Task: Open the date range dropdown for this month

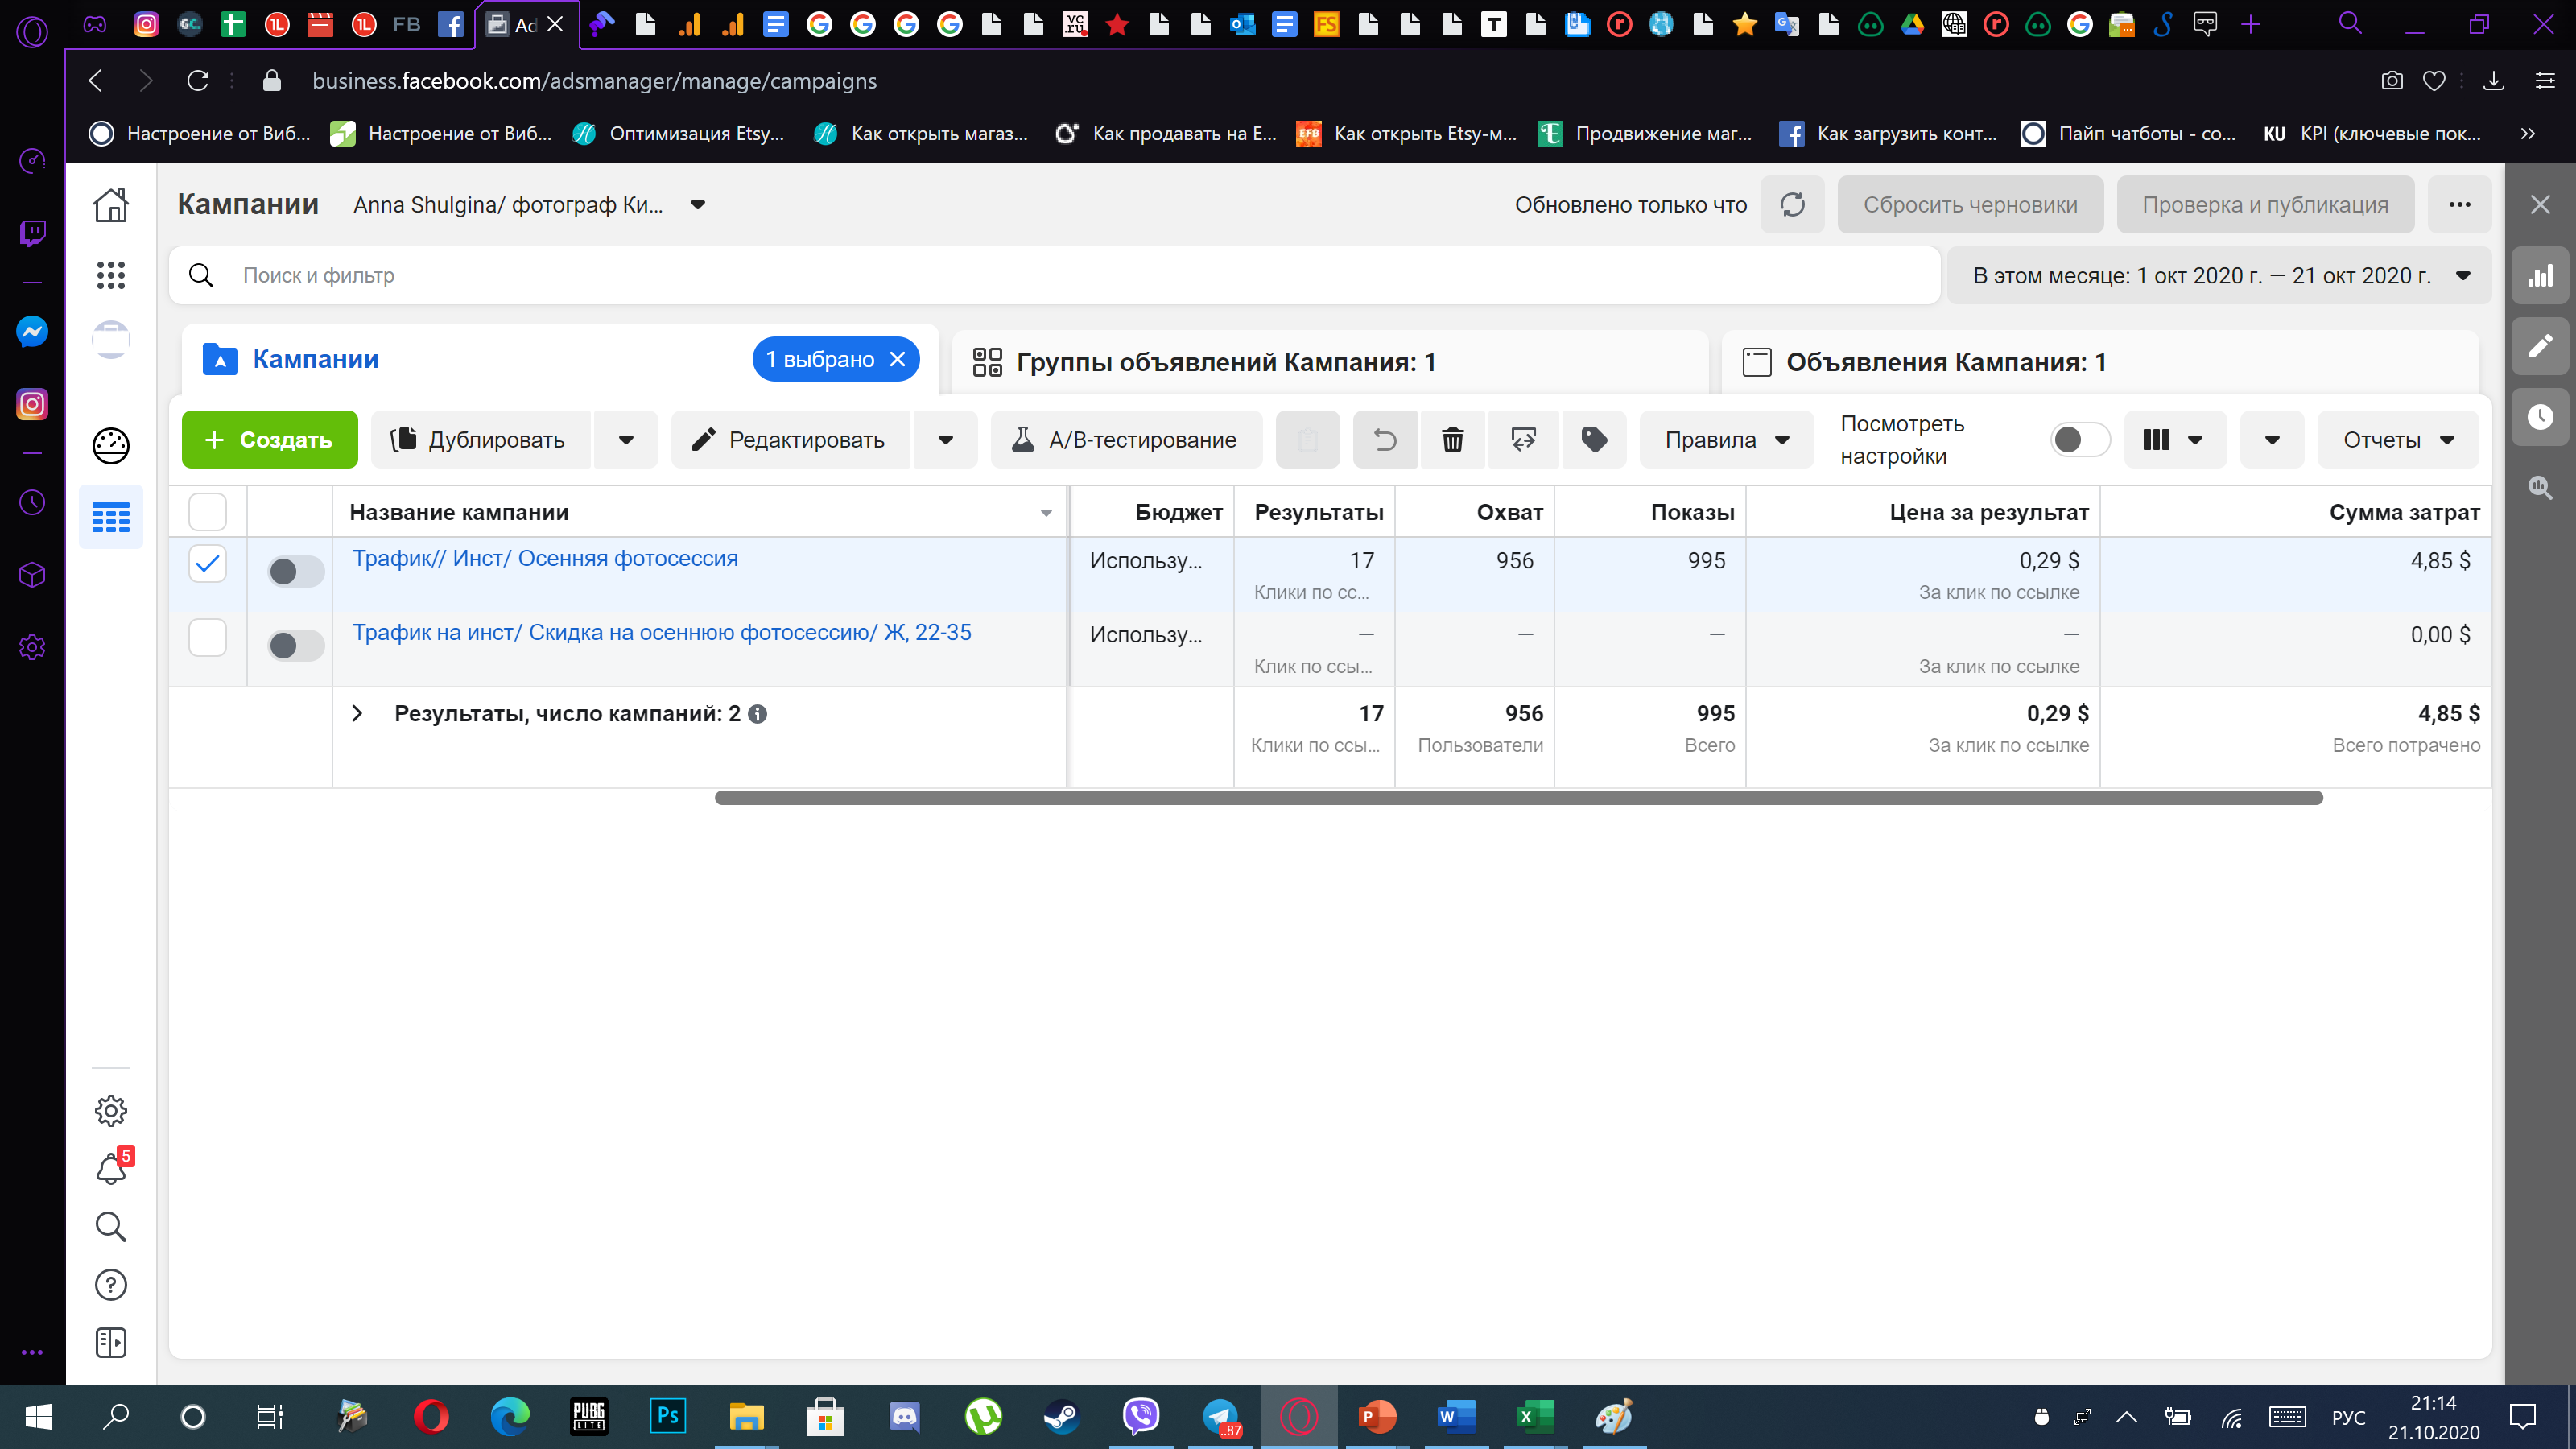Action: pos(2218,276)
